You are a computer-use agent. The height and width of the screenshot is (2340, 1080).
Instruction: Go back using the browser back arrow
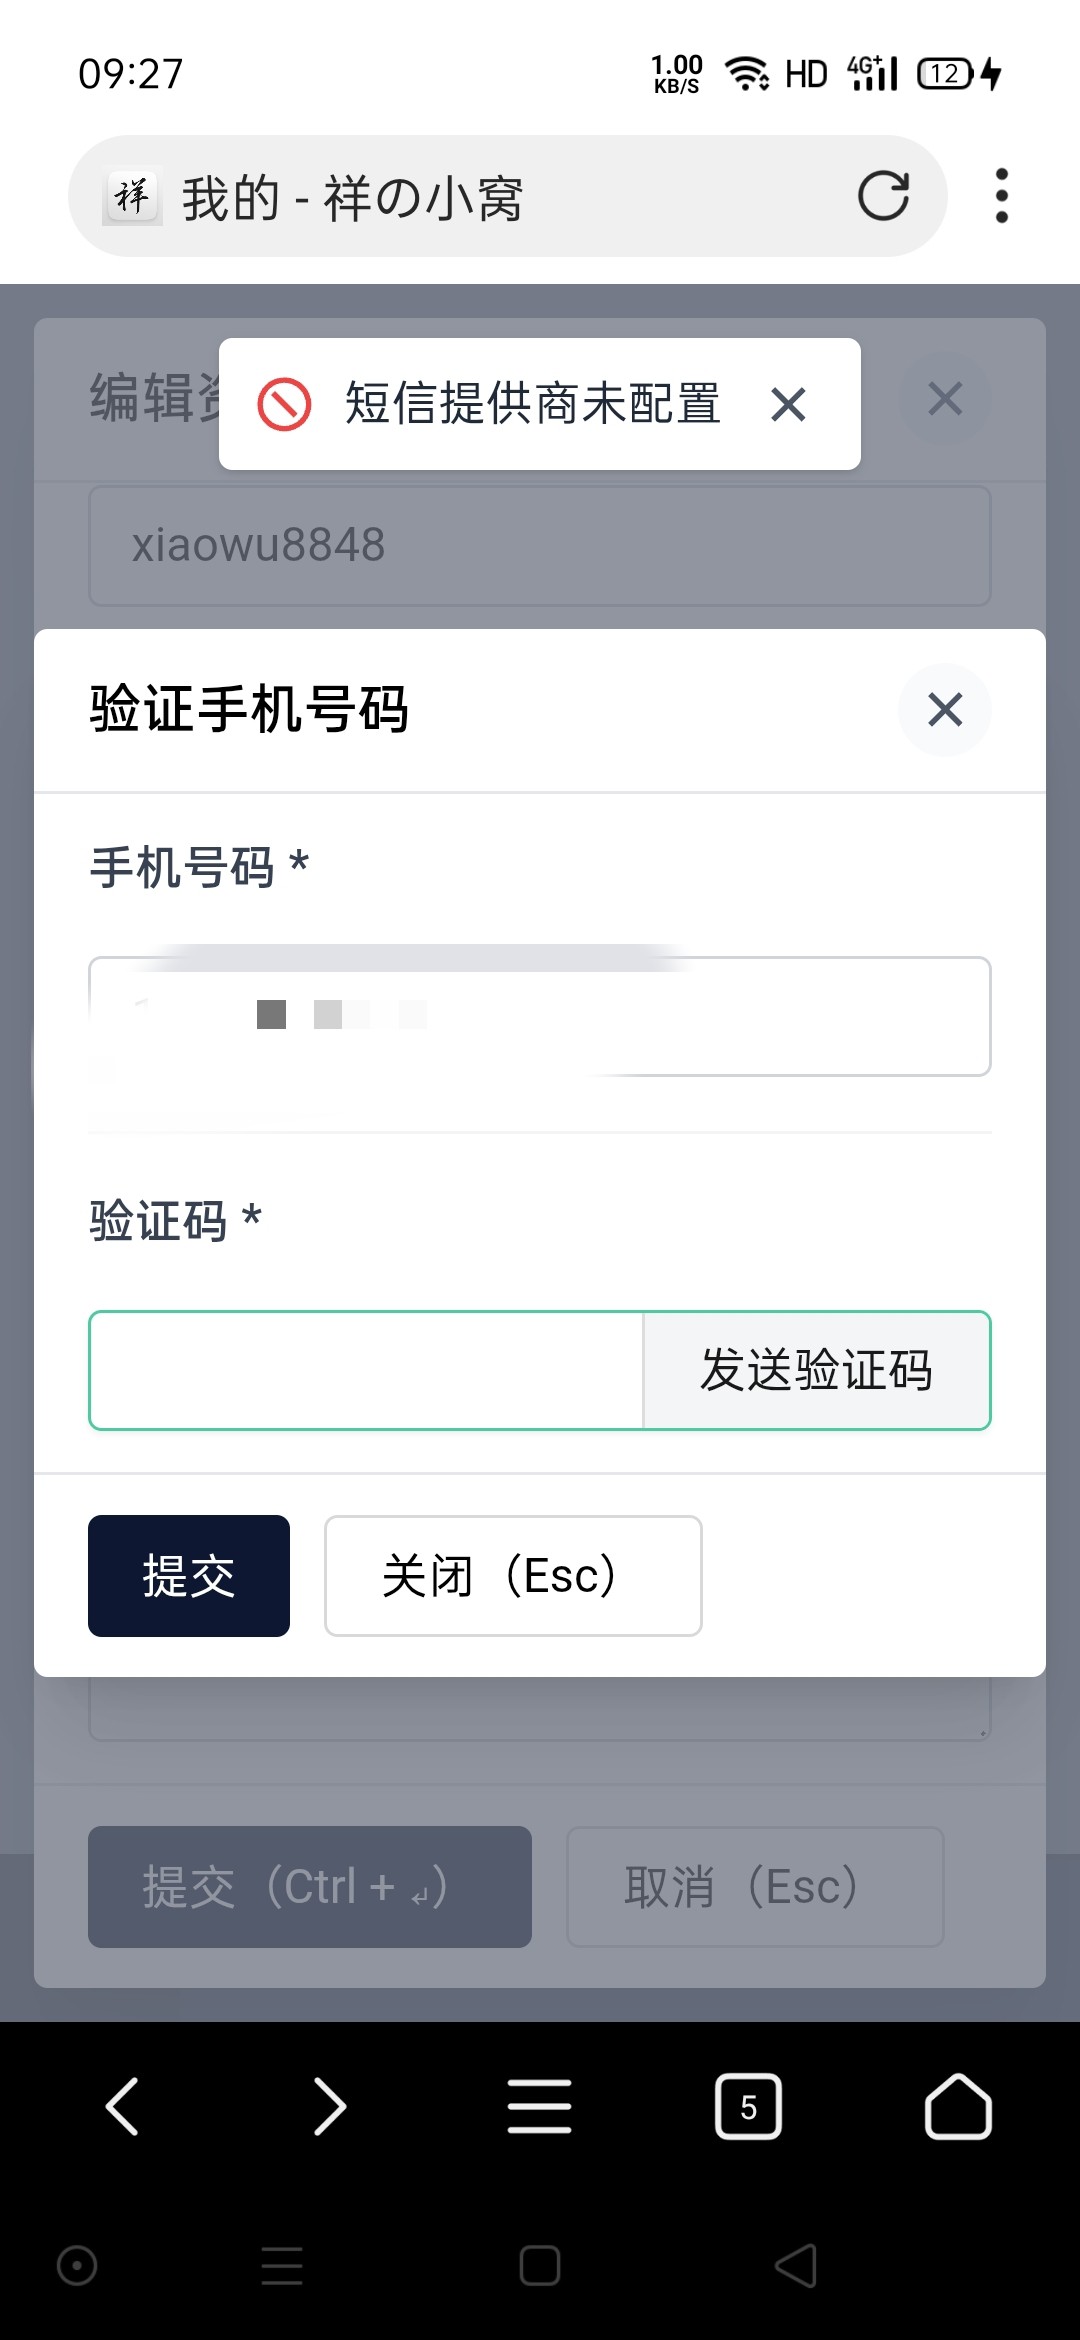click(122, 2106)
